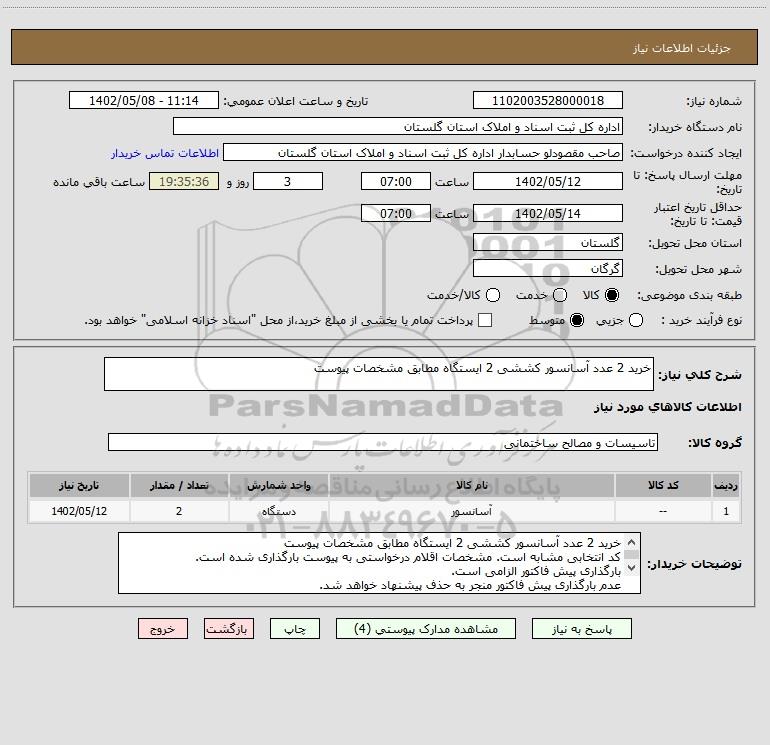Click the خروج exit button
The width and height of the screenshot is (770, 745).
coord(163,629)
